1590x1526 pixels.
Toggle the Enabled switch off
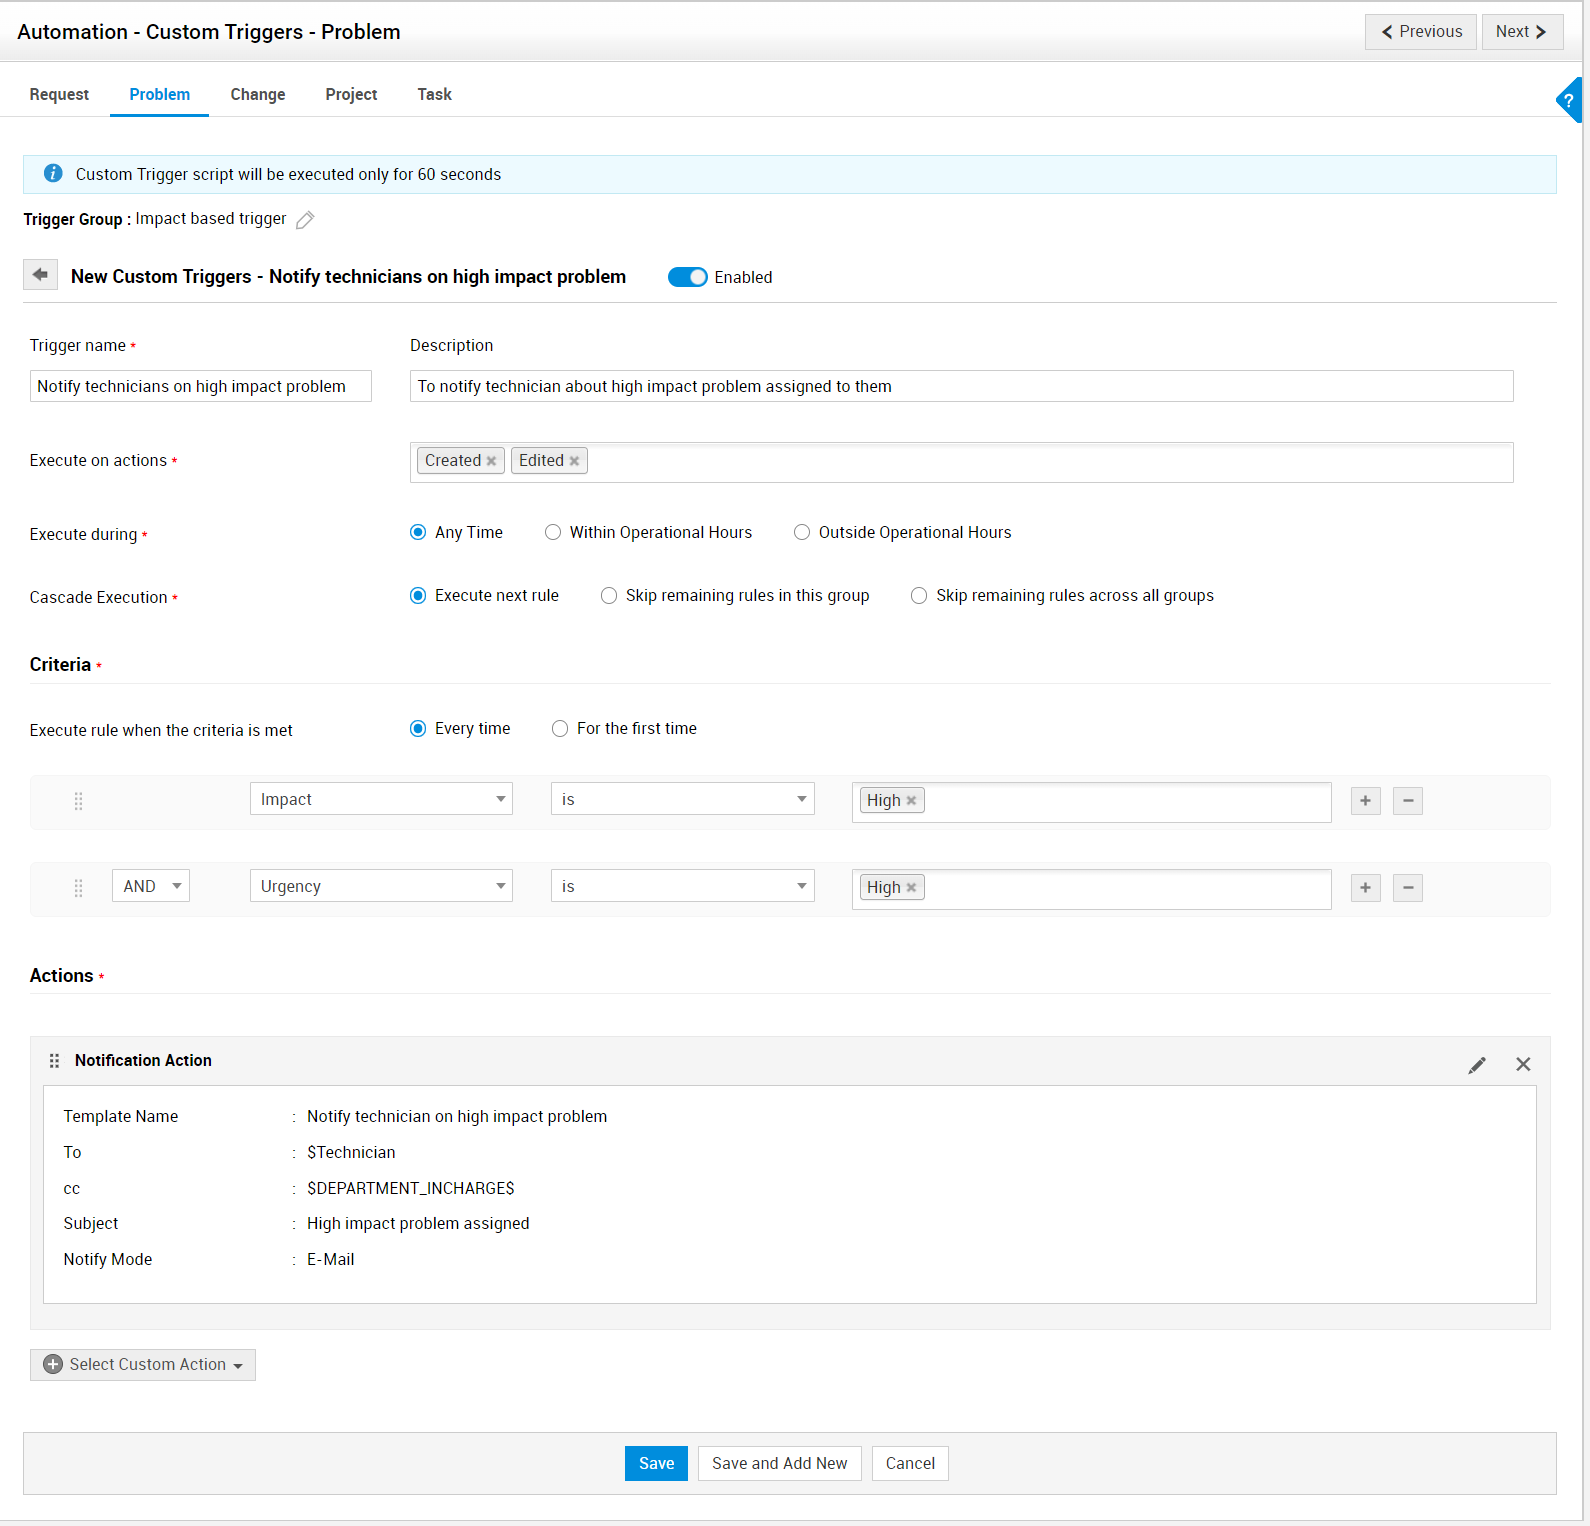[688, 277]
